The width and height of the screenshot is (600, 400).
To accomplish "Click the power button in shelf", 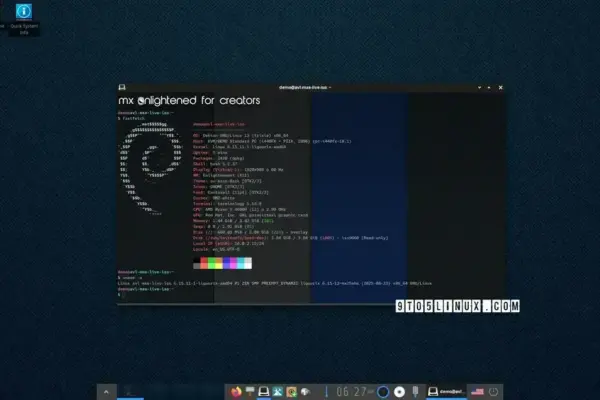I will 494,392.
